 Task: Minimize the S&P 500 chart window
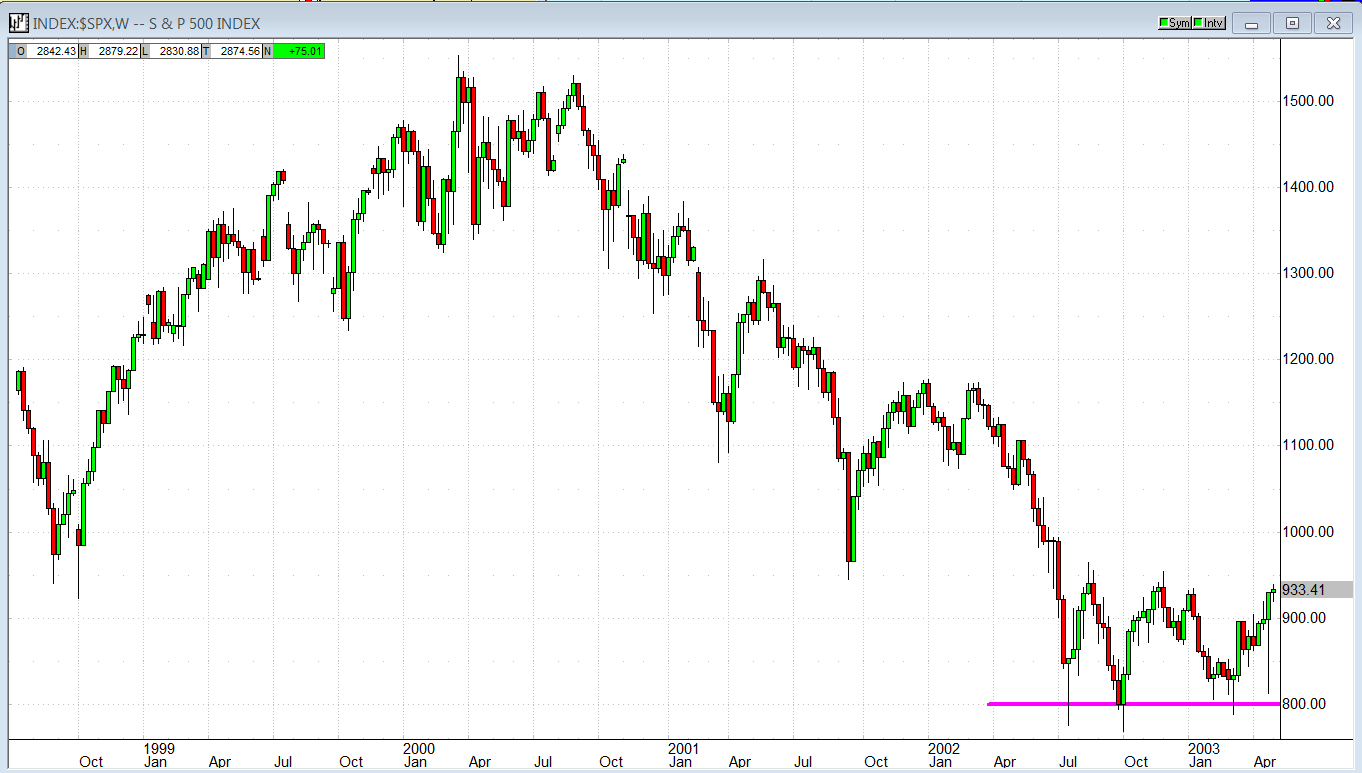[1251, 23]
